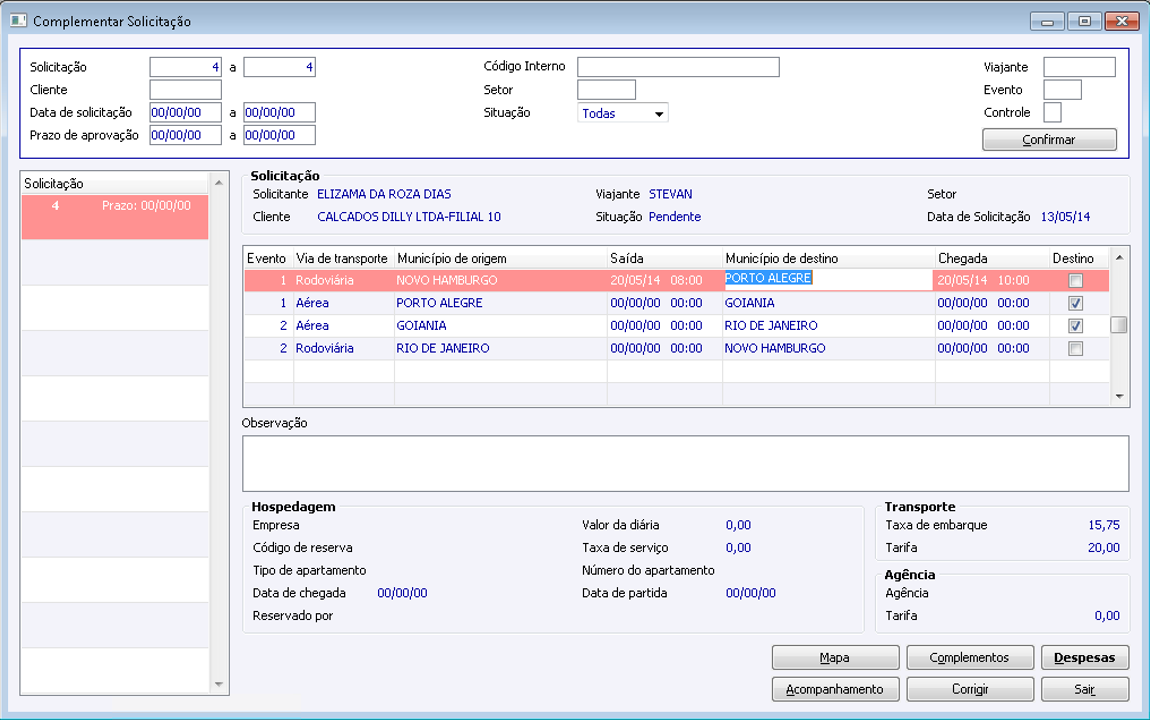The image size is (1150, 720).
Task: Uncheck Destino box for Goiania to Rio row
Action: pyautogui.click(x=1075, y=326)
